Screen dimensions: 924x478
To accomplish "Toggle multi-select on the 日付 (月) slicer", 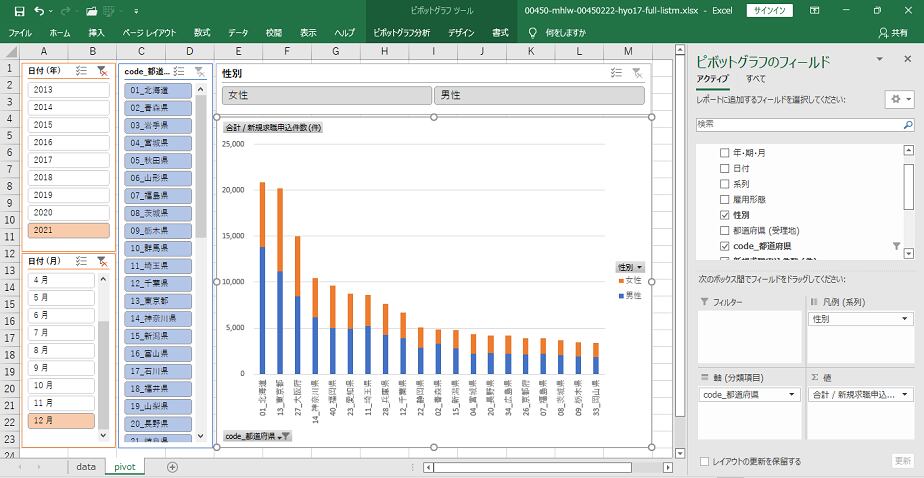I will click(x=82, y=261).
